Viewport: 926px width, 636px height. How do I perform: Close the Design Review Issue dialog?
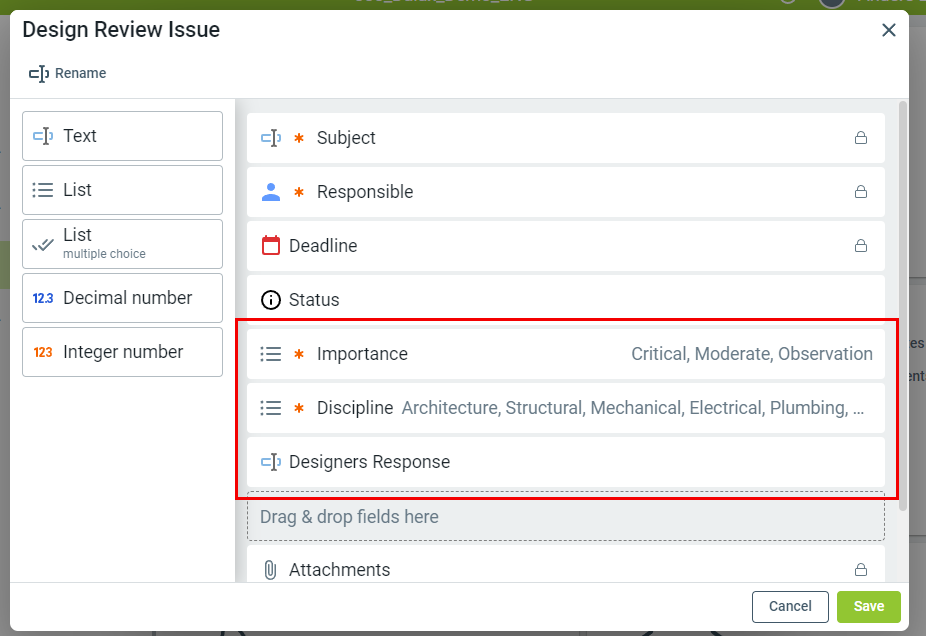[888, 30]
